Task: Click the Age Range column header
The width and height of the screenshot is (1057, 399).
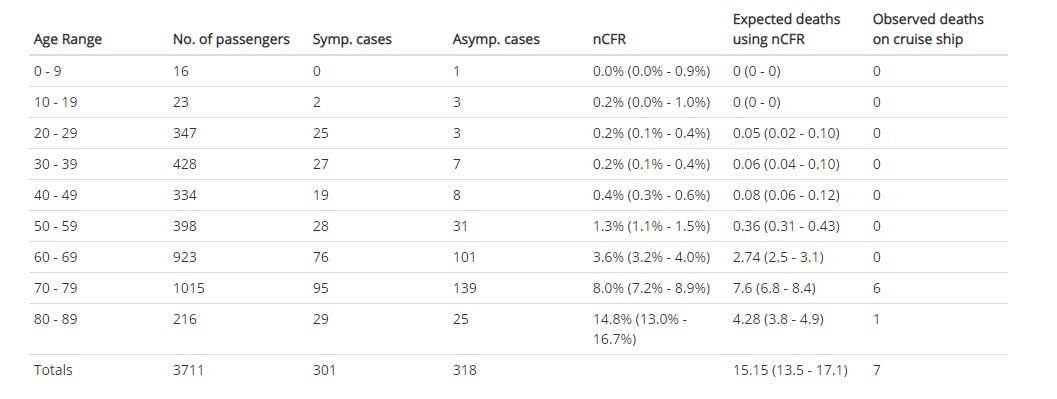Action: pyautogui.click(x=67, y=39)
